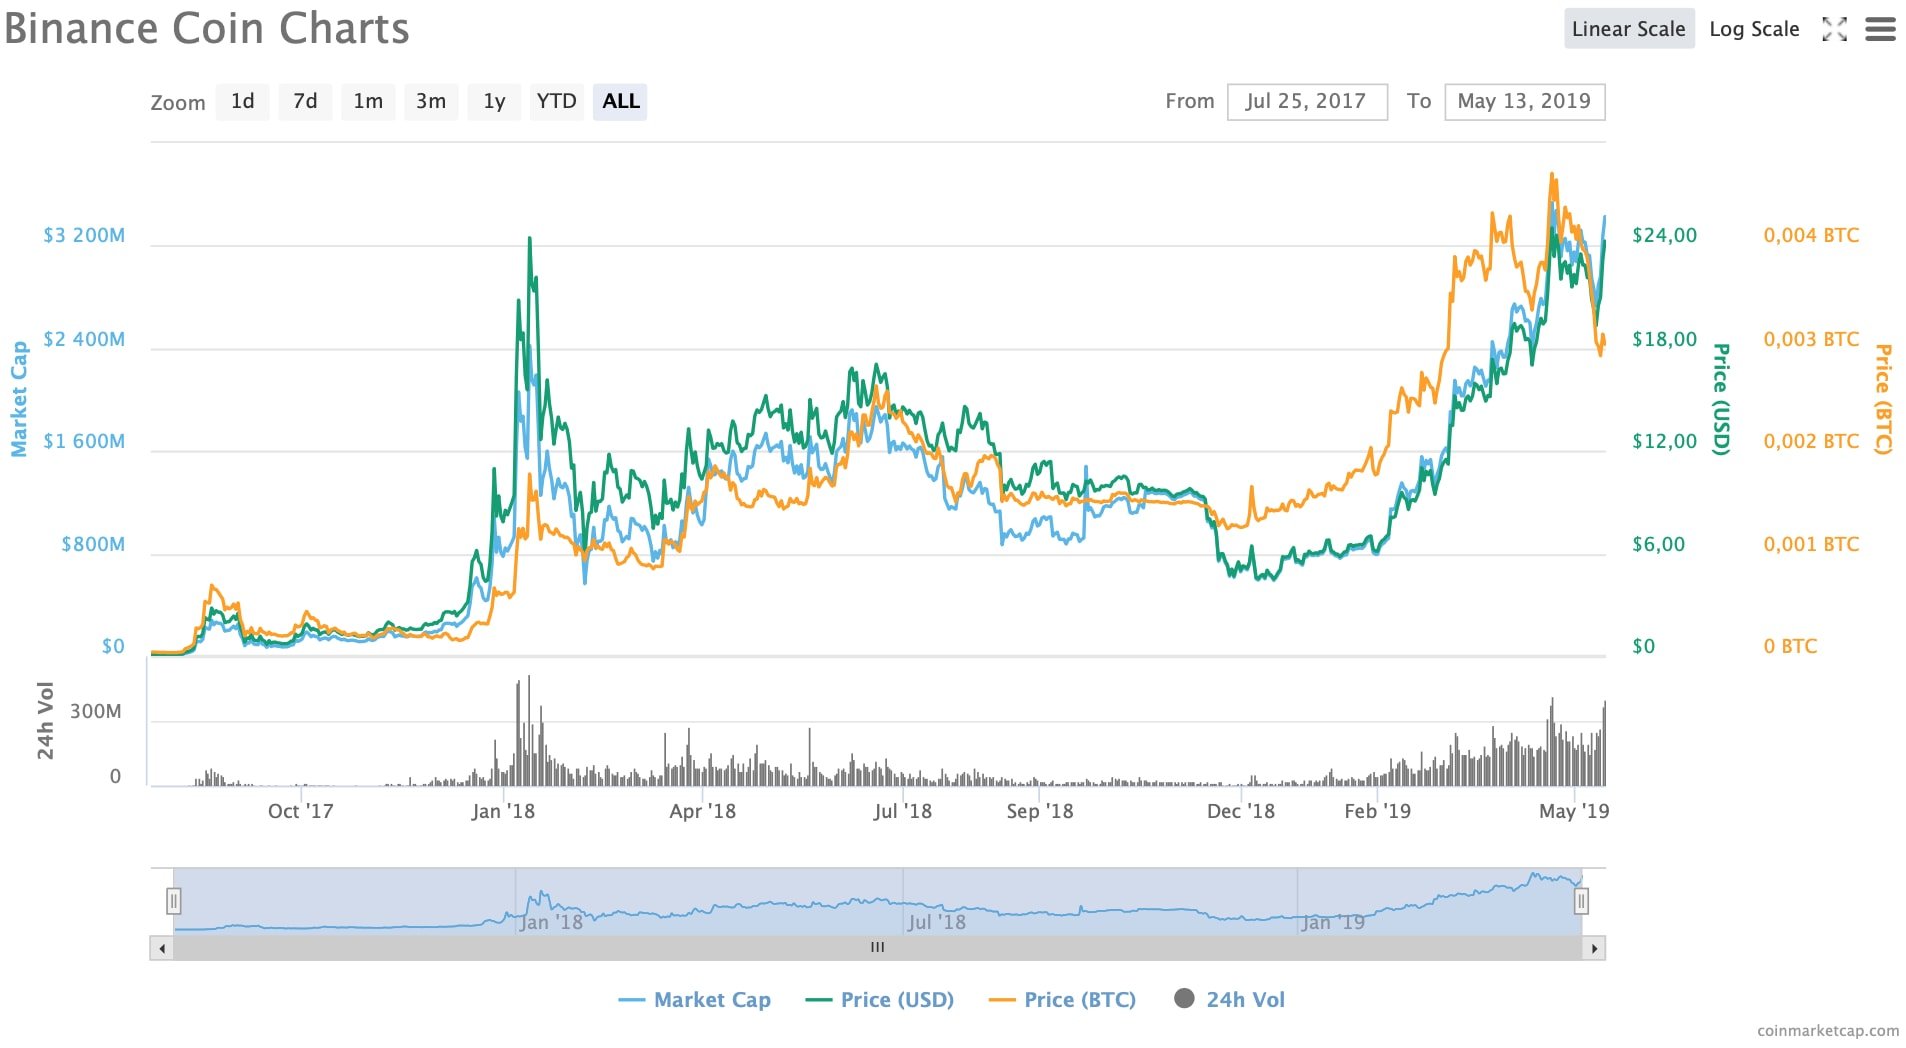Set zoom range to 3m
The width and height of the screenshot is (1906, 1048).
(x=431, y=101)
